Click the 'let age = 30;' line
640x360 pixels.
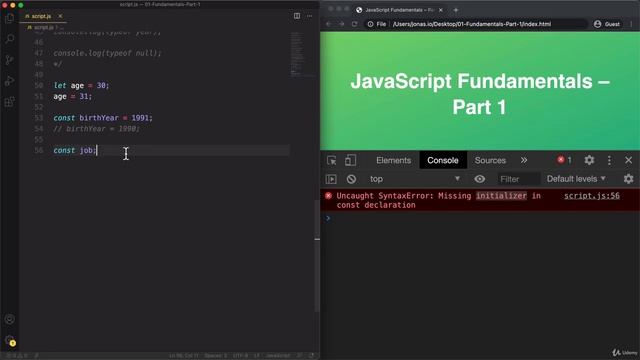click(81, 86)
